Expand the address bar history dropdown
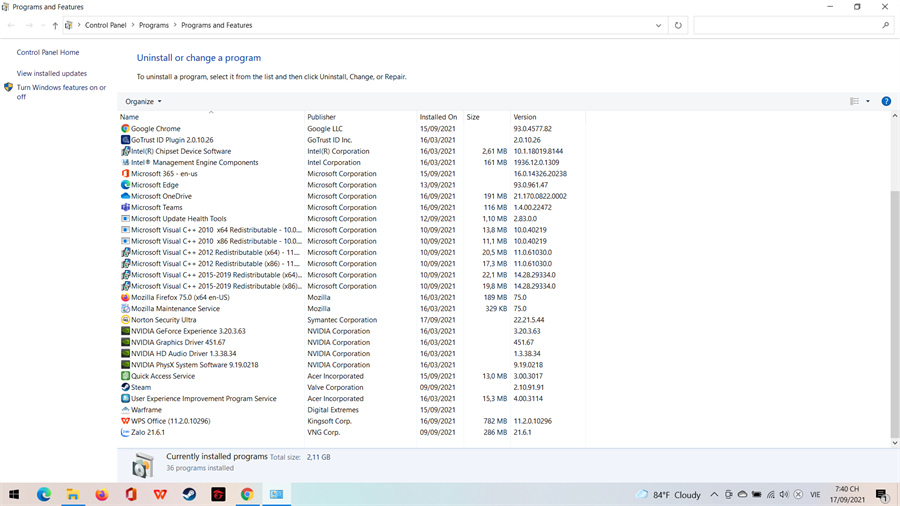The width and height of the screenshot is (900, 506). point(658,25)
